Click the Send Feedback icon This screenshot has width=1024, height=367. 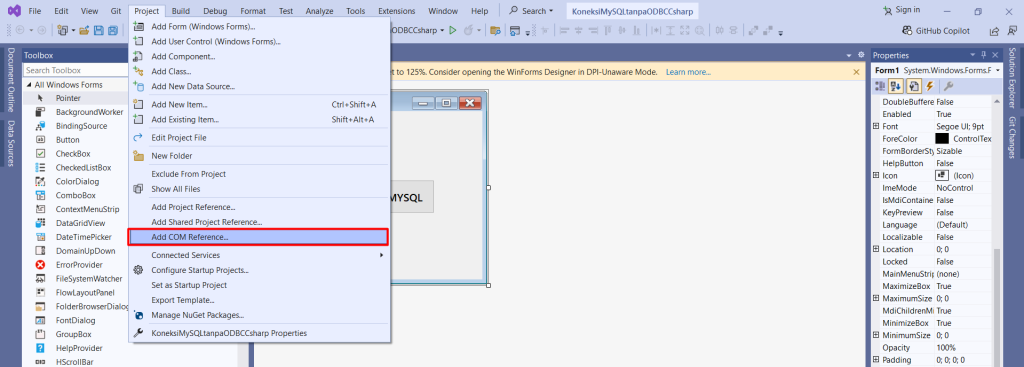coord(1011,31)
